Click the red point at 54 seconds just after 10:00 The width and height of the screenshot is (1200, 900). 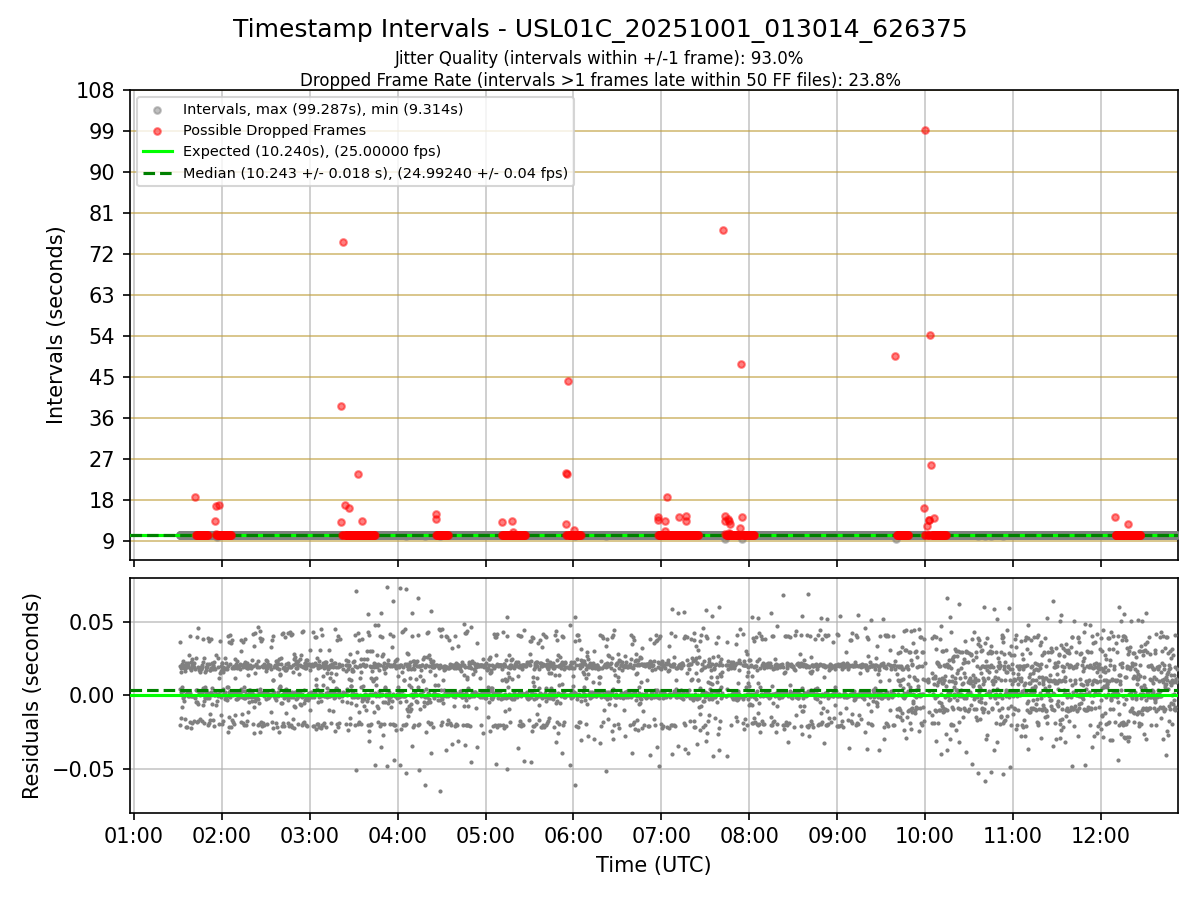pyautogui.click(x=930, y=335)
